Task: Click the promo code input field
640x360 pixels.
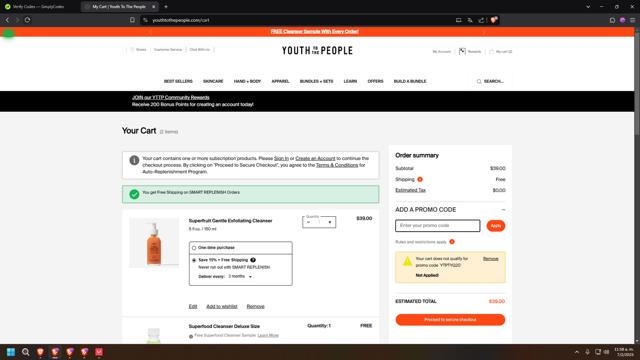Action: pos(438,226)
